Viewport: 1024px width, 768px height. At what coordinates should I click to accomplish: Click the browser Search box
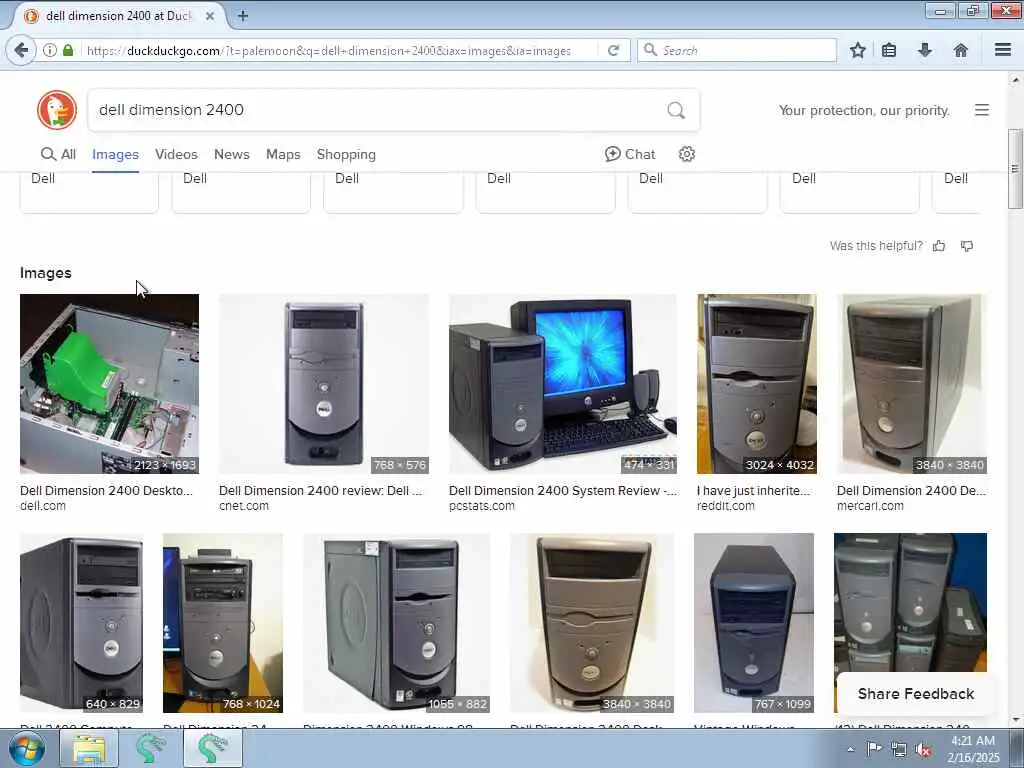point(737,50)
